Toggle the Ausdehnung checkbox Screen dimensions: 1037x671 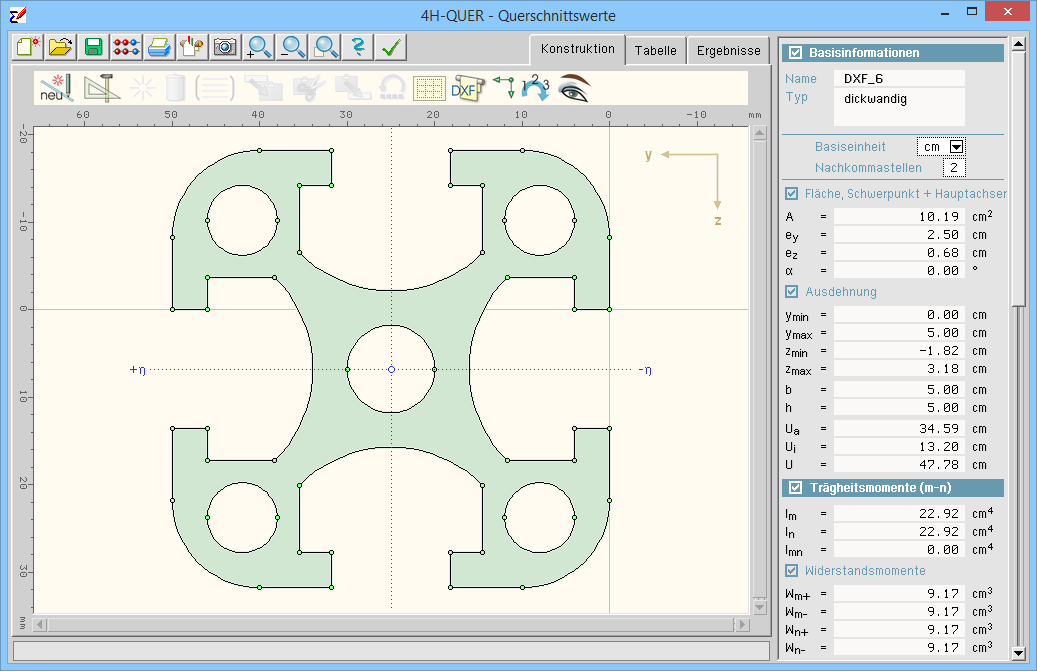click(x=792, y=292)
